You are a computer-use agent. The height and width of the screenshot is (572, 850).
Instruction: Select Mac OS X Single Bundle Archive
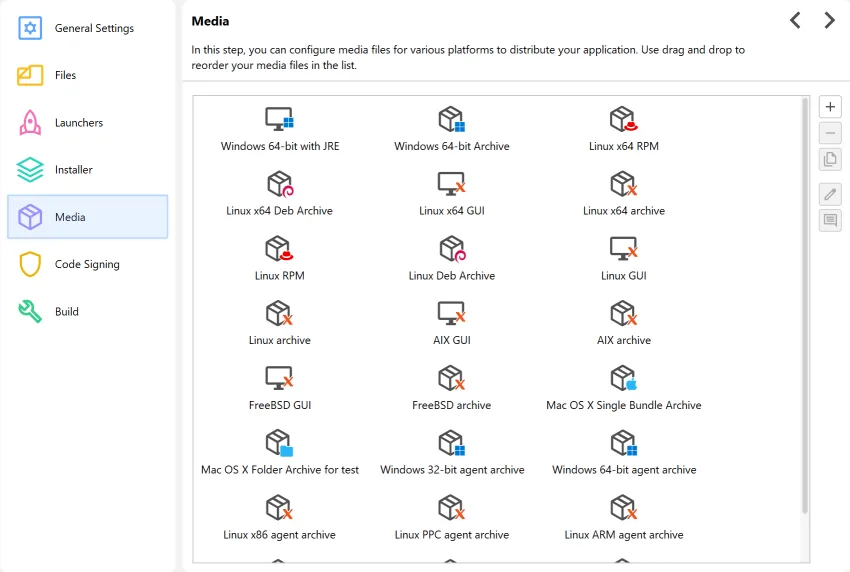tap(623, 389)
